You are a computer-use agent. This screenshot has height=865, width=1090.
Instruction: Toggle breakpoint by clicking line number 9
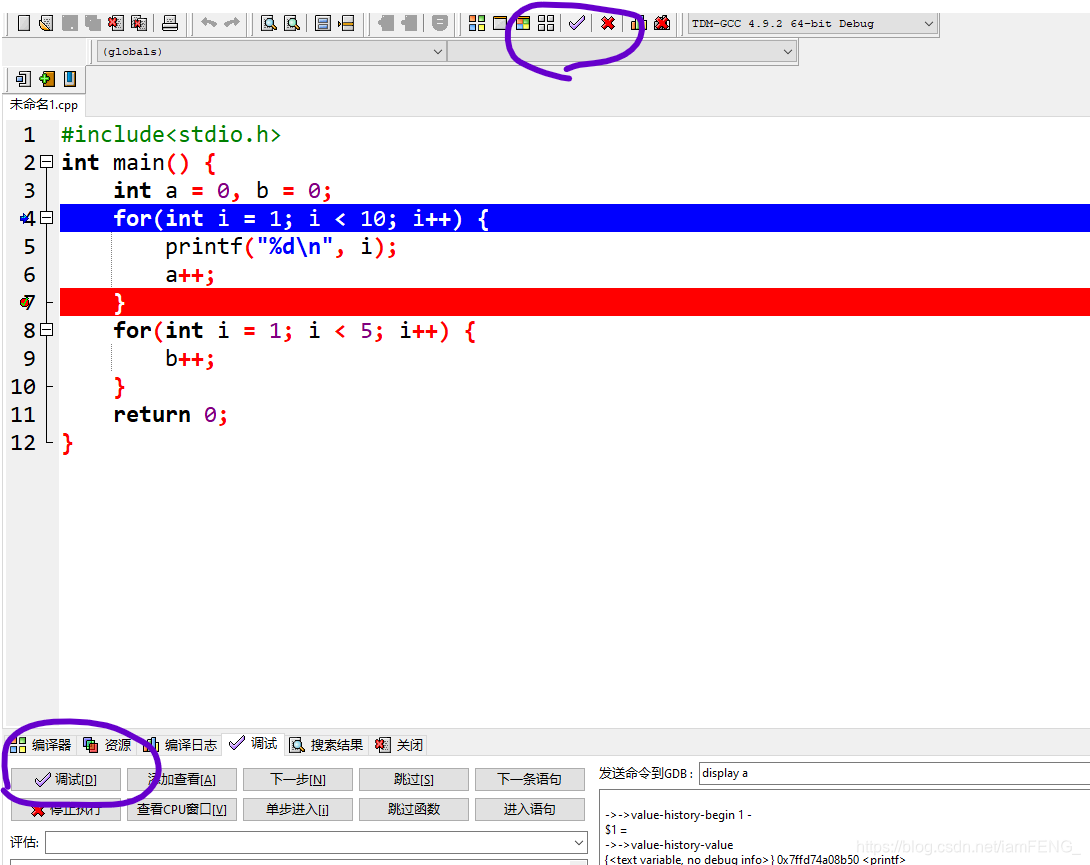(x=29, y=359)
